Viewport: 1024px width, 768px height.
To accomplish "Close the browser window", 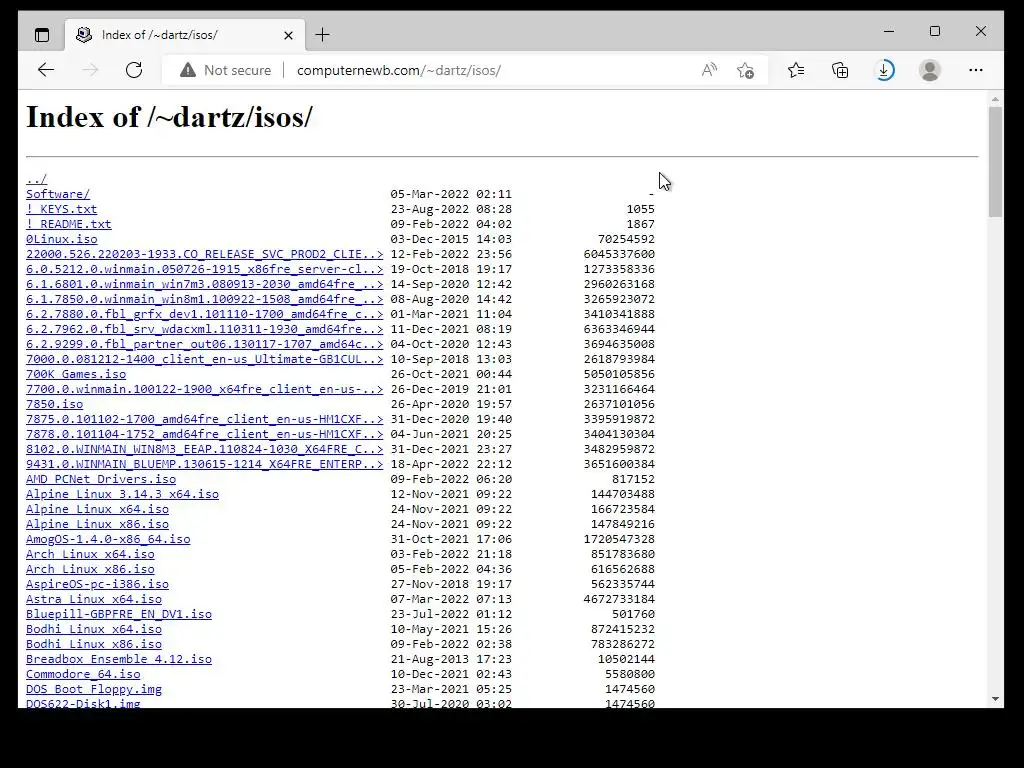I will [x=981, y=31].
